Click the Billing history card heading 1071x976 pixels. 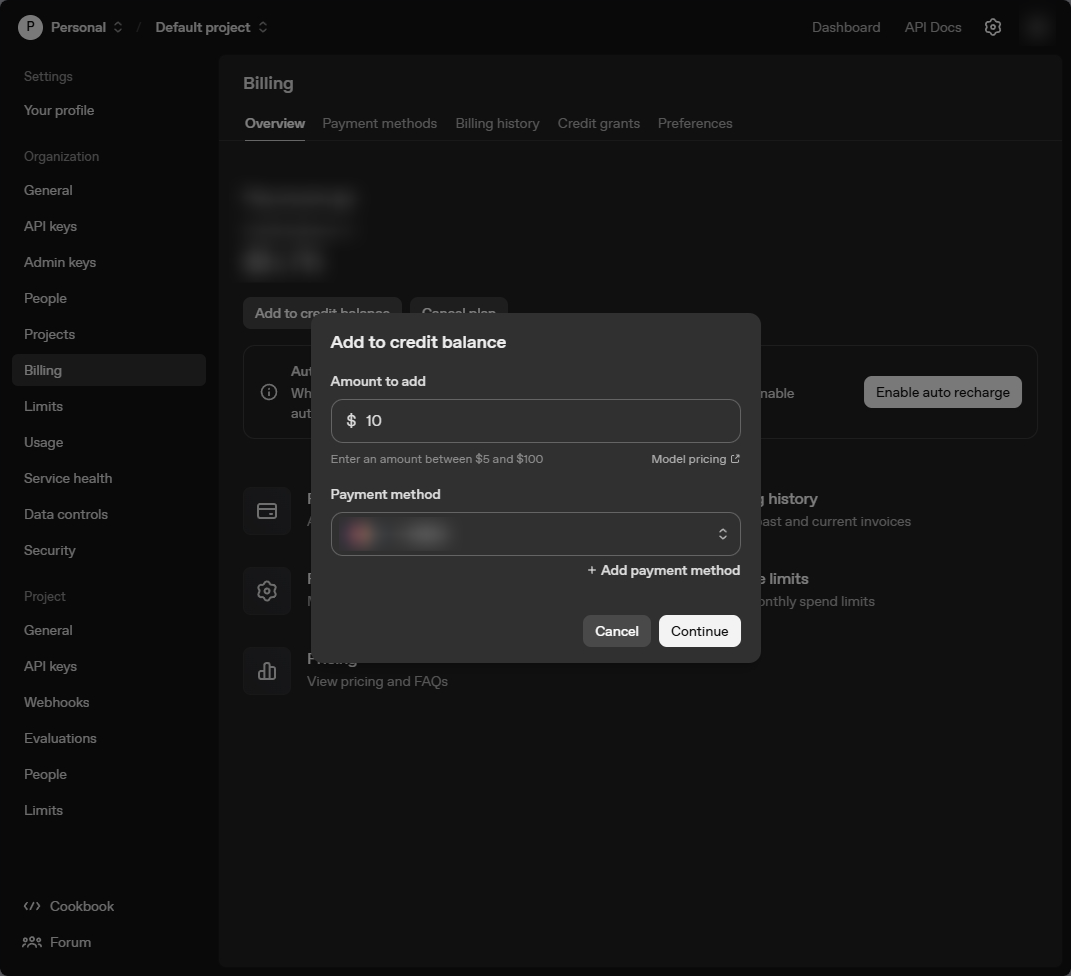[x=789, y=499]
